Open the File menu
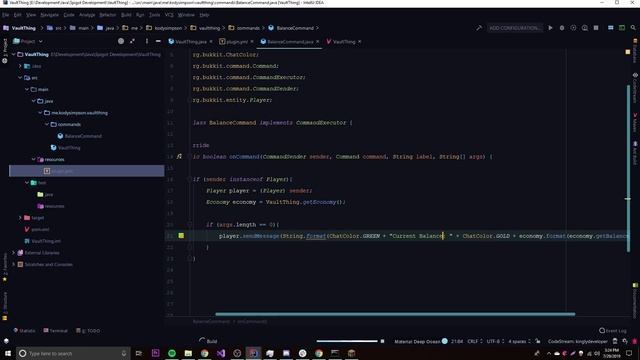This screenshot has width=640, height=360. [5, 15]
